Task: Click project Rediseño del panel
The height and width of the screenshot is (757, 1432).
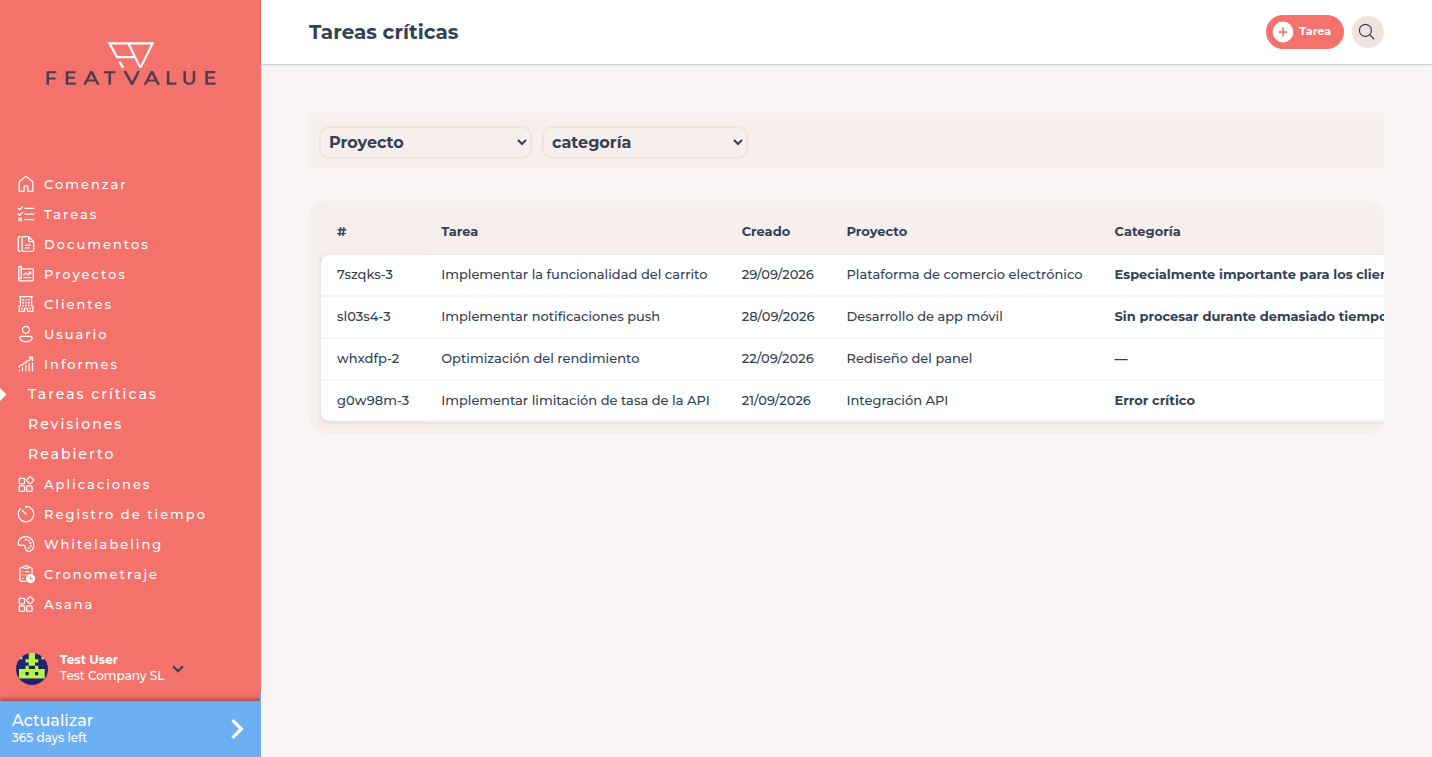Action: [x=909, y=358]
